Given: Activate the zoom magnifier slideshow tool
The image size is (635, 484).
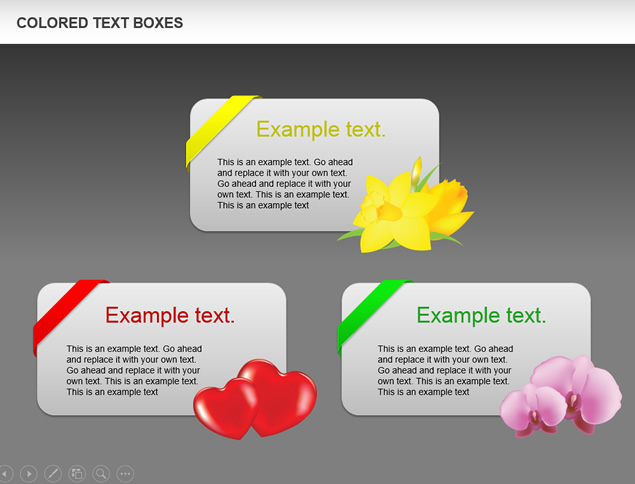Looking at the screenshot, I should 101,473.
